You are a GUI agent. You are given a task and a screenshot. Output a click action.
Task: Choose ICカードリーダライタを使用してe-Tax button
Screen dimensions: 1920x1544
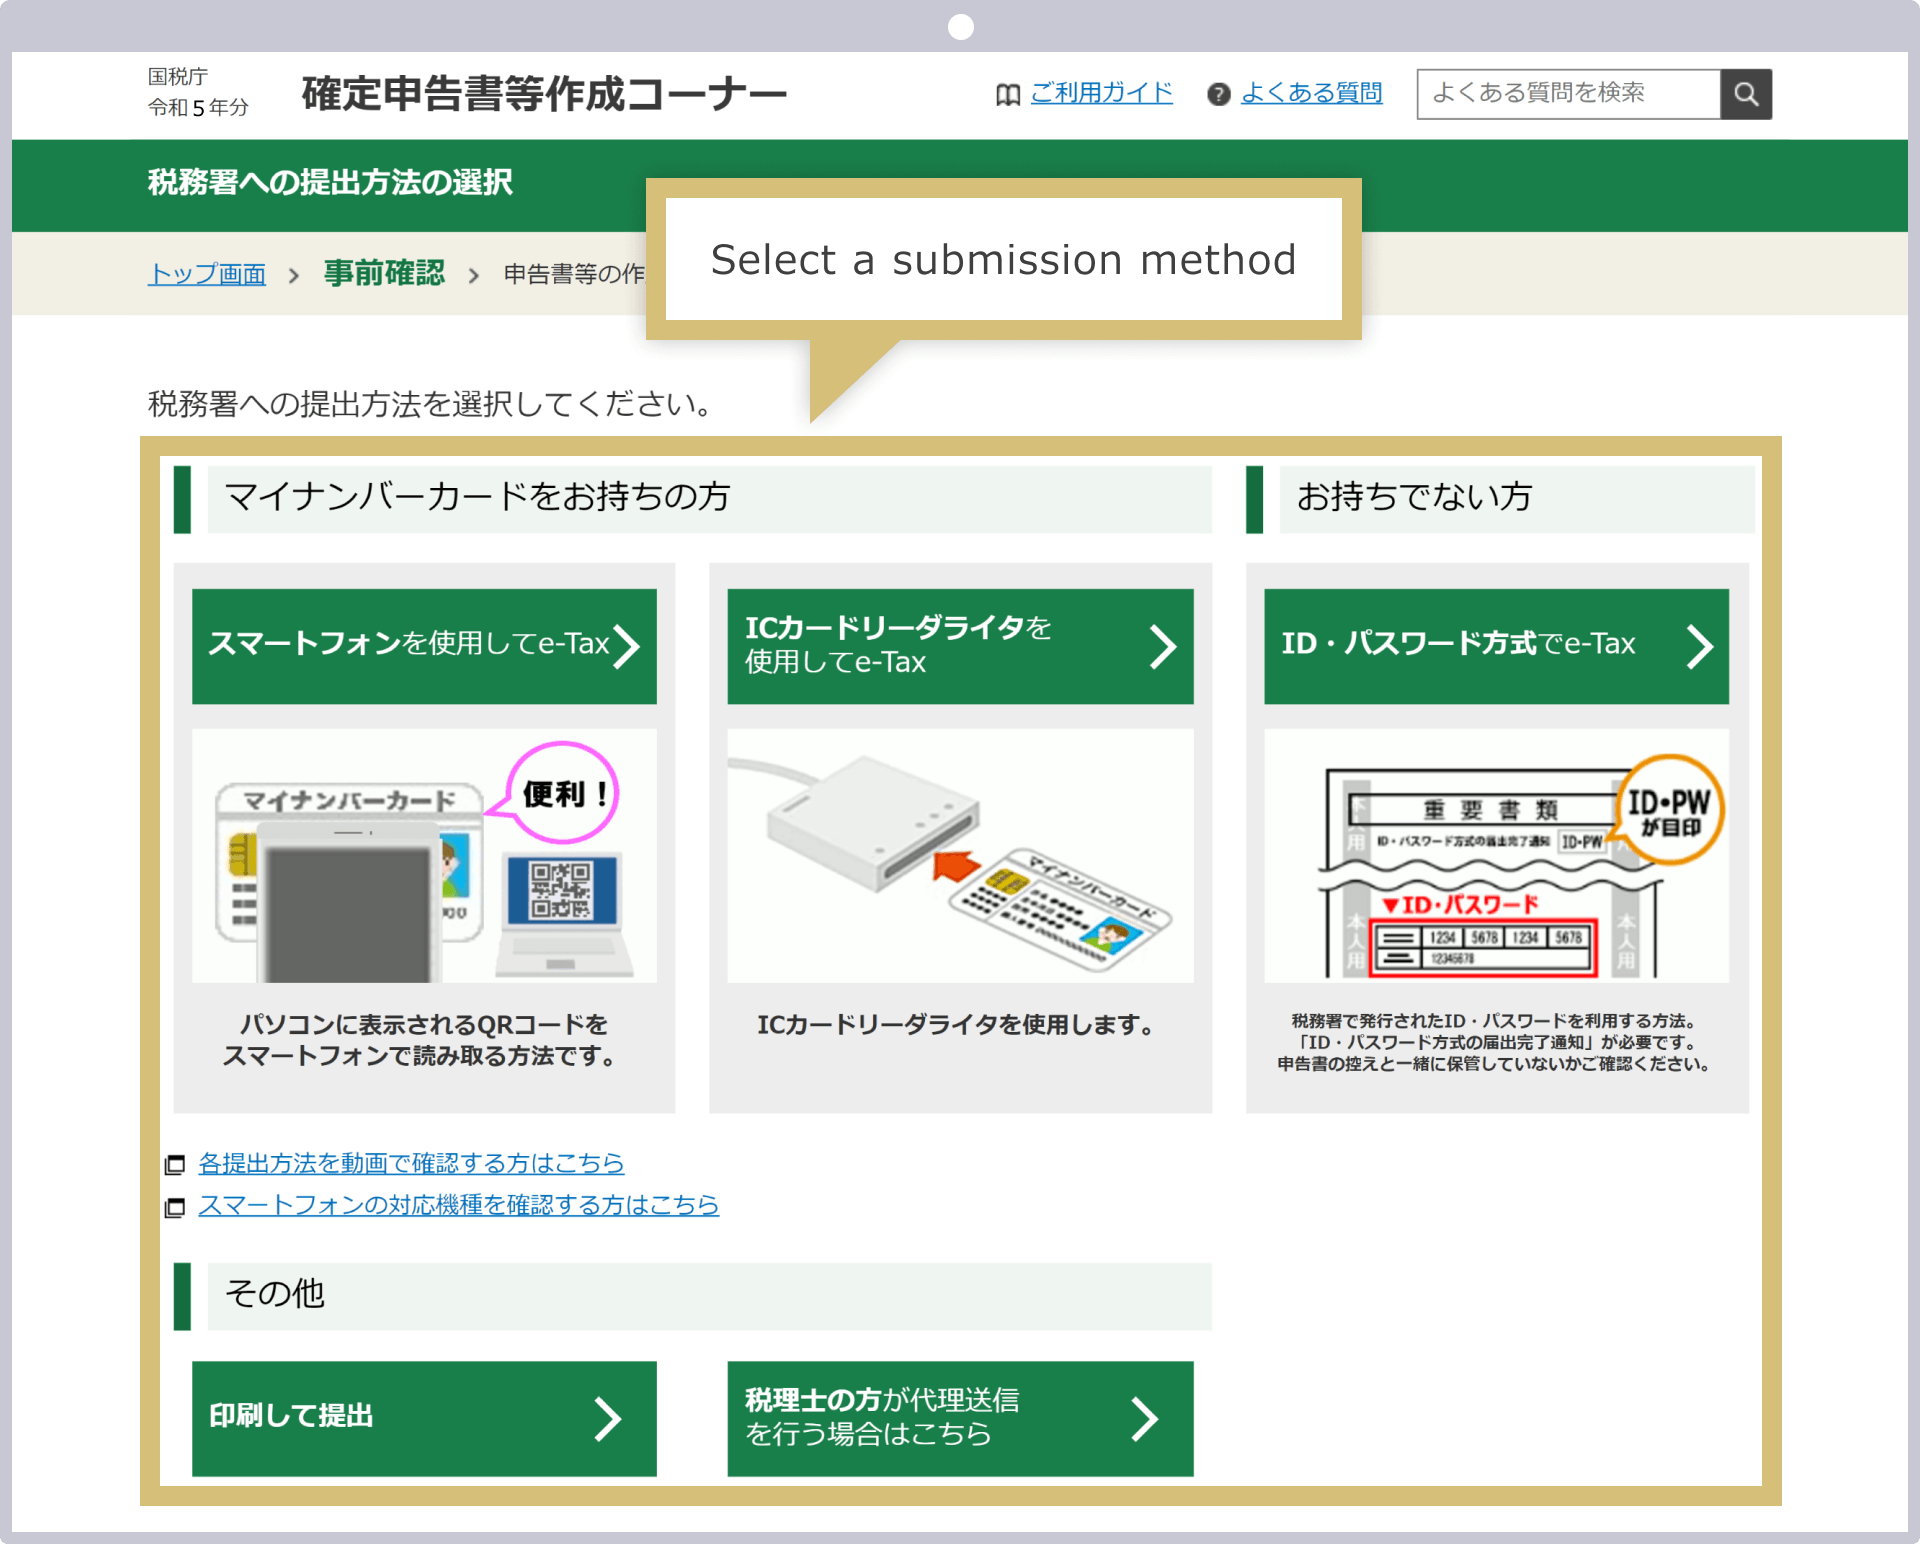[x=960, y=646]
